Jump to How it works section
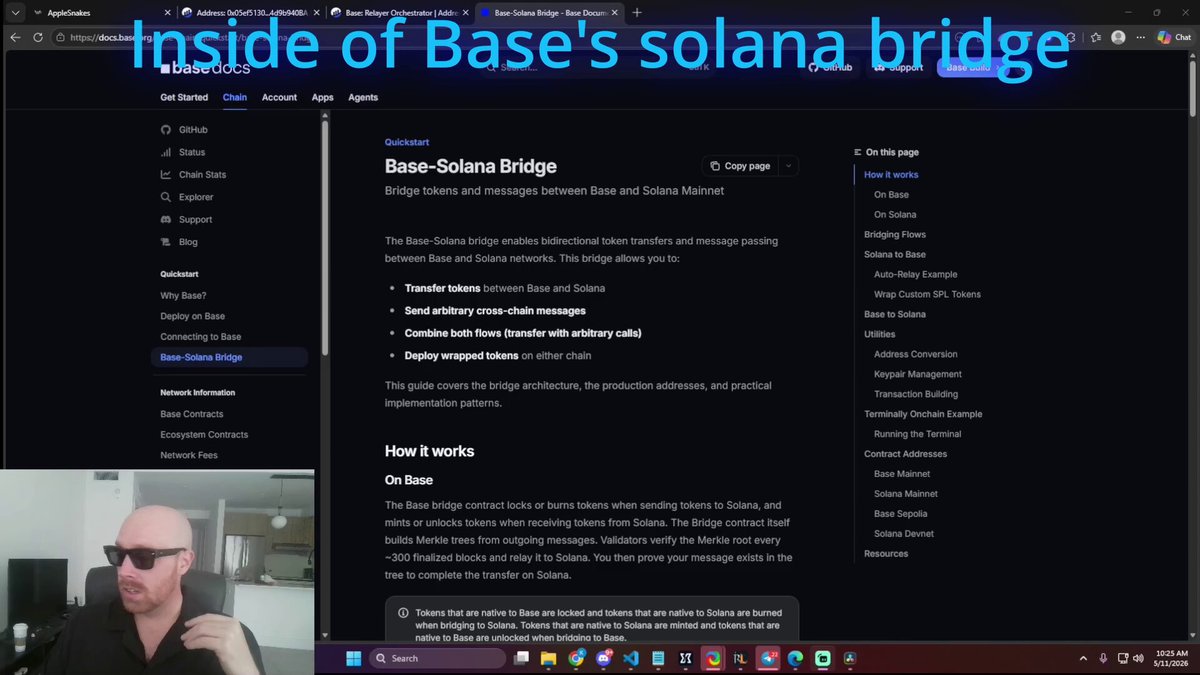 891,174
